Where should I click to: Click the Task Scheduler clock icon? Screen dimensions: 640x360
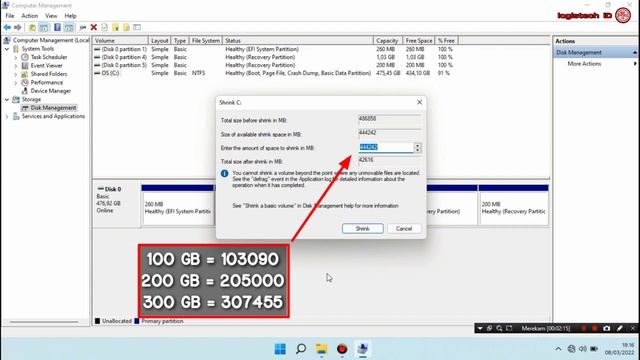click(24, 57)
